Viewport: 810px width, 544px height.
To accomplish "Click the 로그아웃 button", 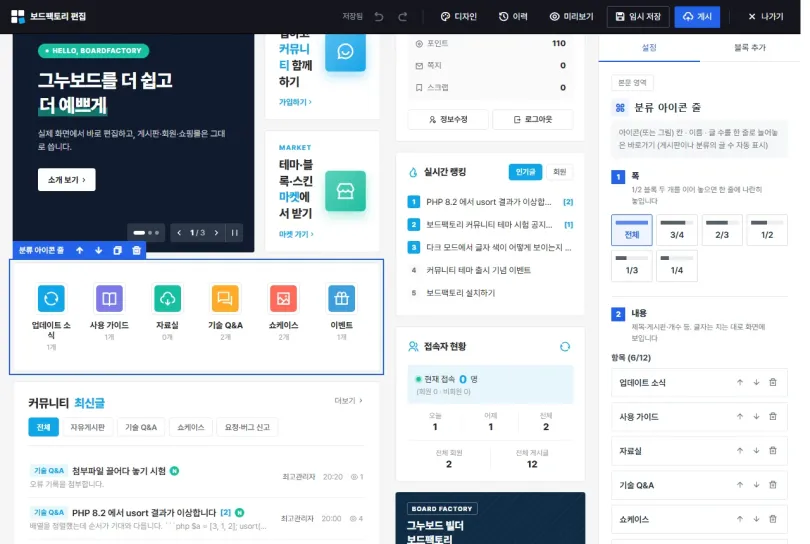I will point(533,119).
